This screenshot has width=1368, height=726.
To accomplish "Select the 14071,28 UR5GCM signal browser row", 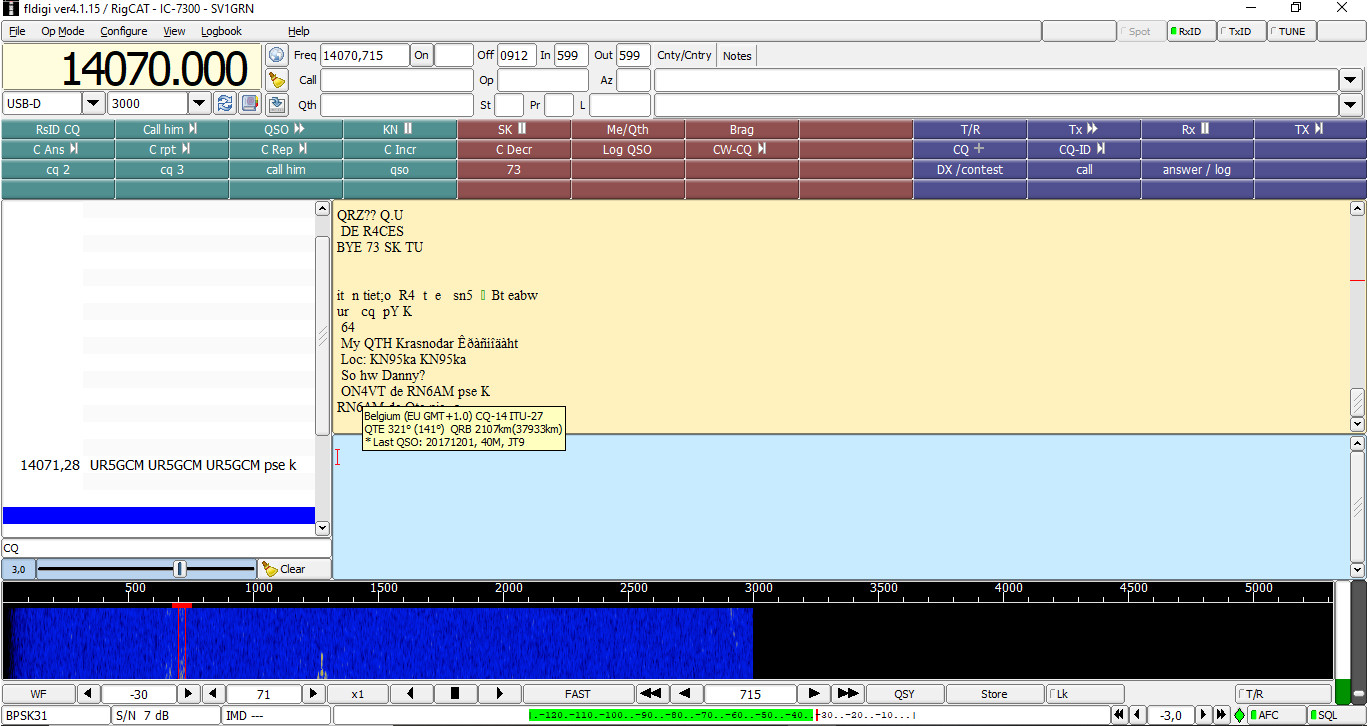I will 158,465.
